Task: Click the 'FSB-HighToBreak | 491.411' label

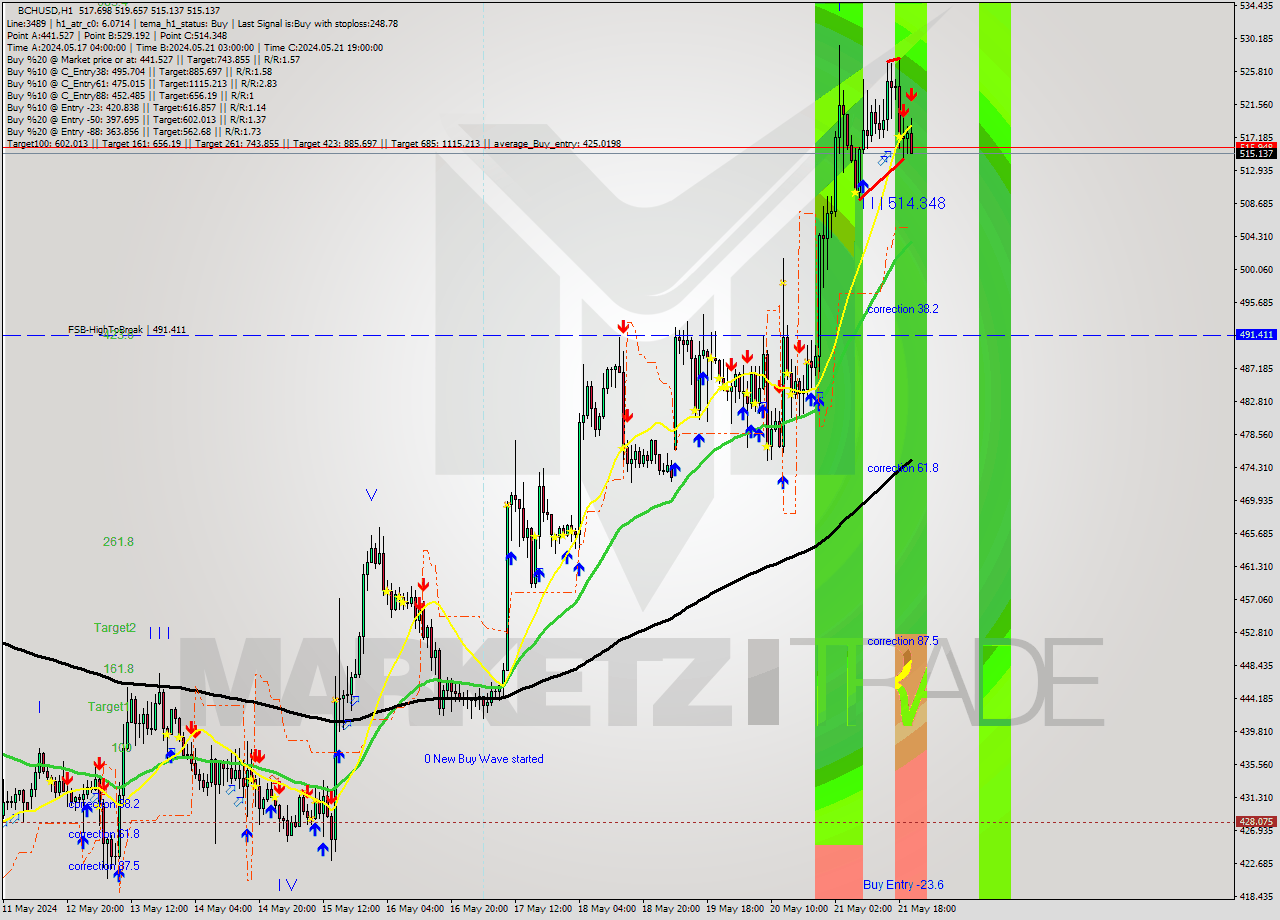Action: tap(127, 329)
